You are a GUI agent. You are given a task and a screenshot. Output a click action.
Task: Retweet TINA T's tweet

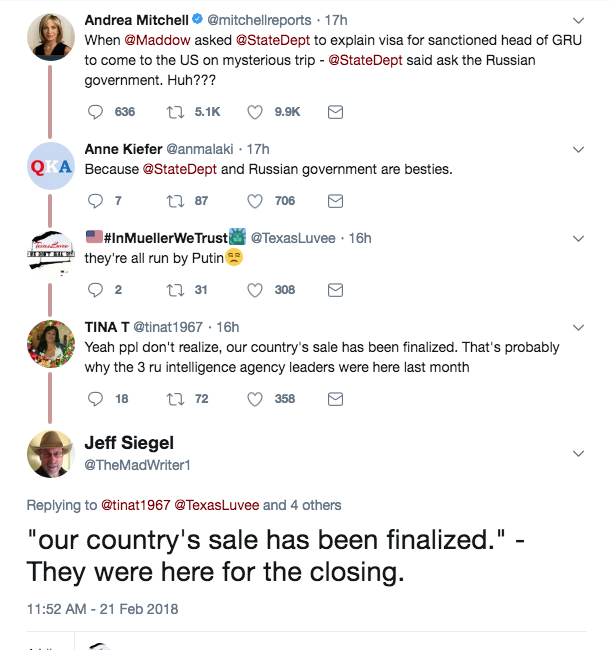(x=174, y=398)
